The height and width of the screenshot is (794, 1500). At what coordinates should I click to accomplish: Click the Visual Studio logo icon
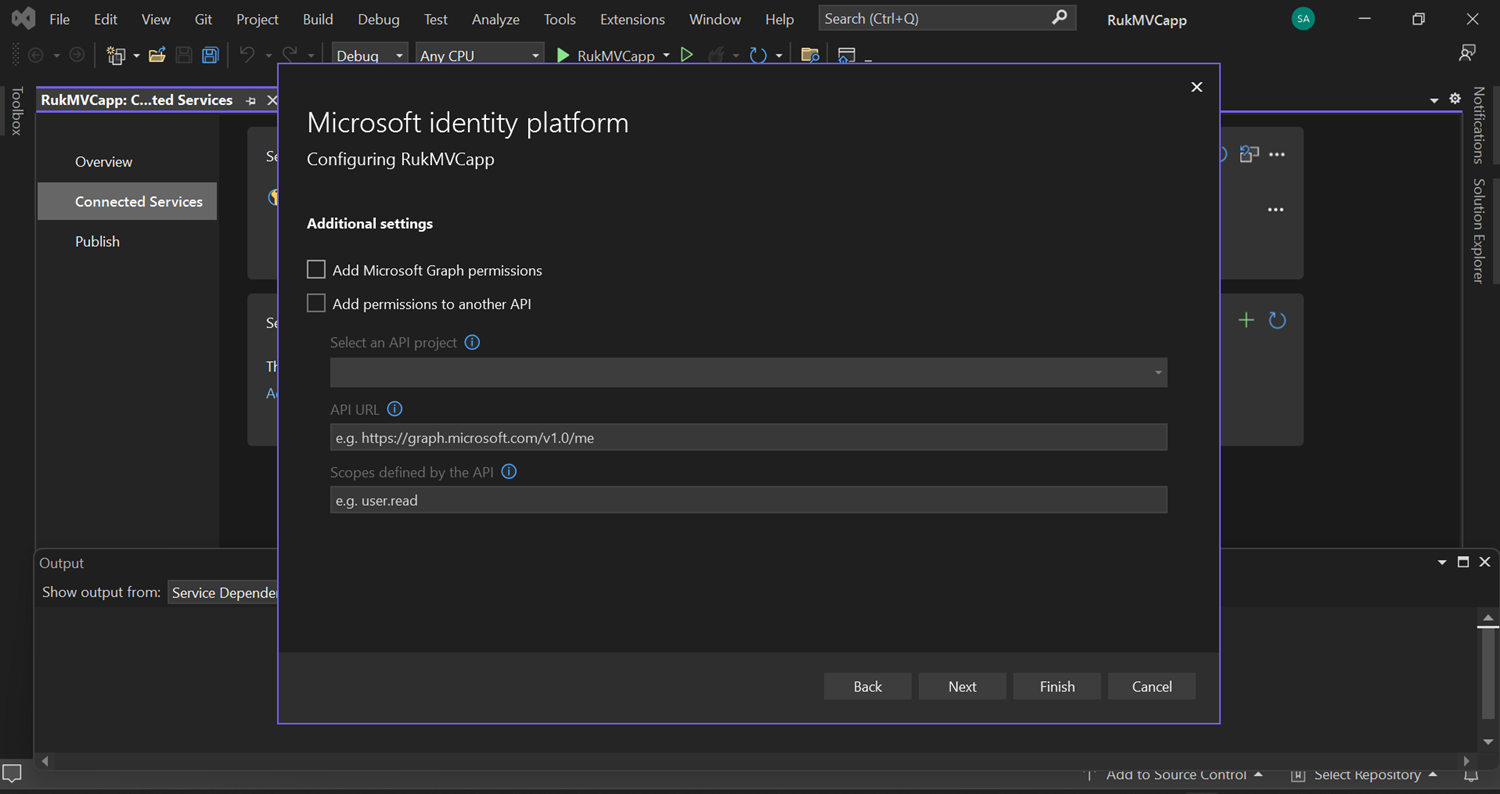click(x=23, y=18)
